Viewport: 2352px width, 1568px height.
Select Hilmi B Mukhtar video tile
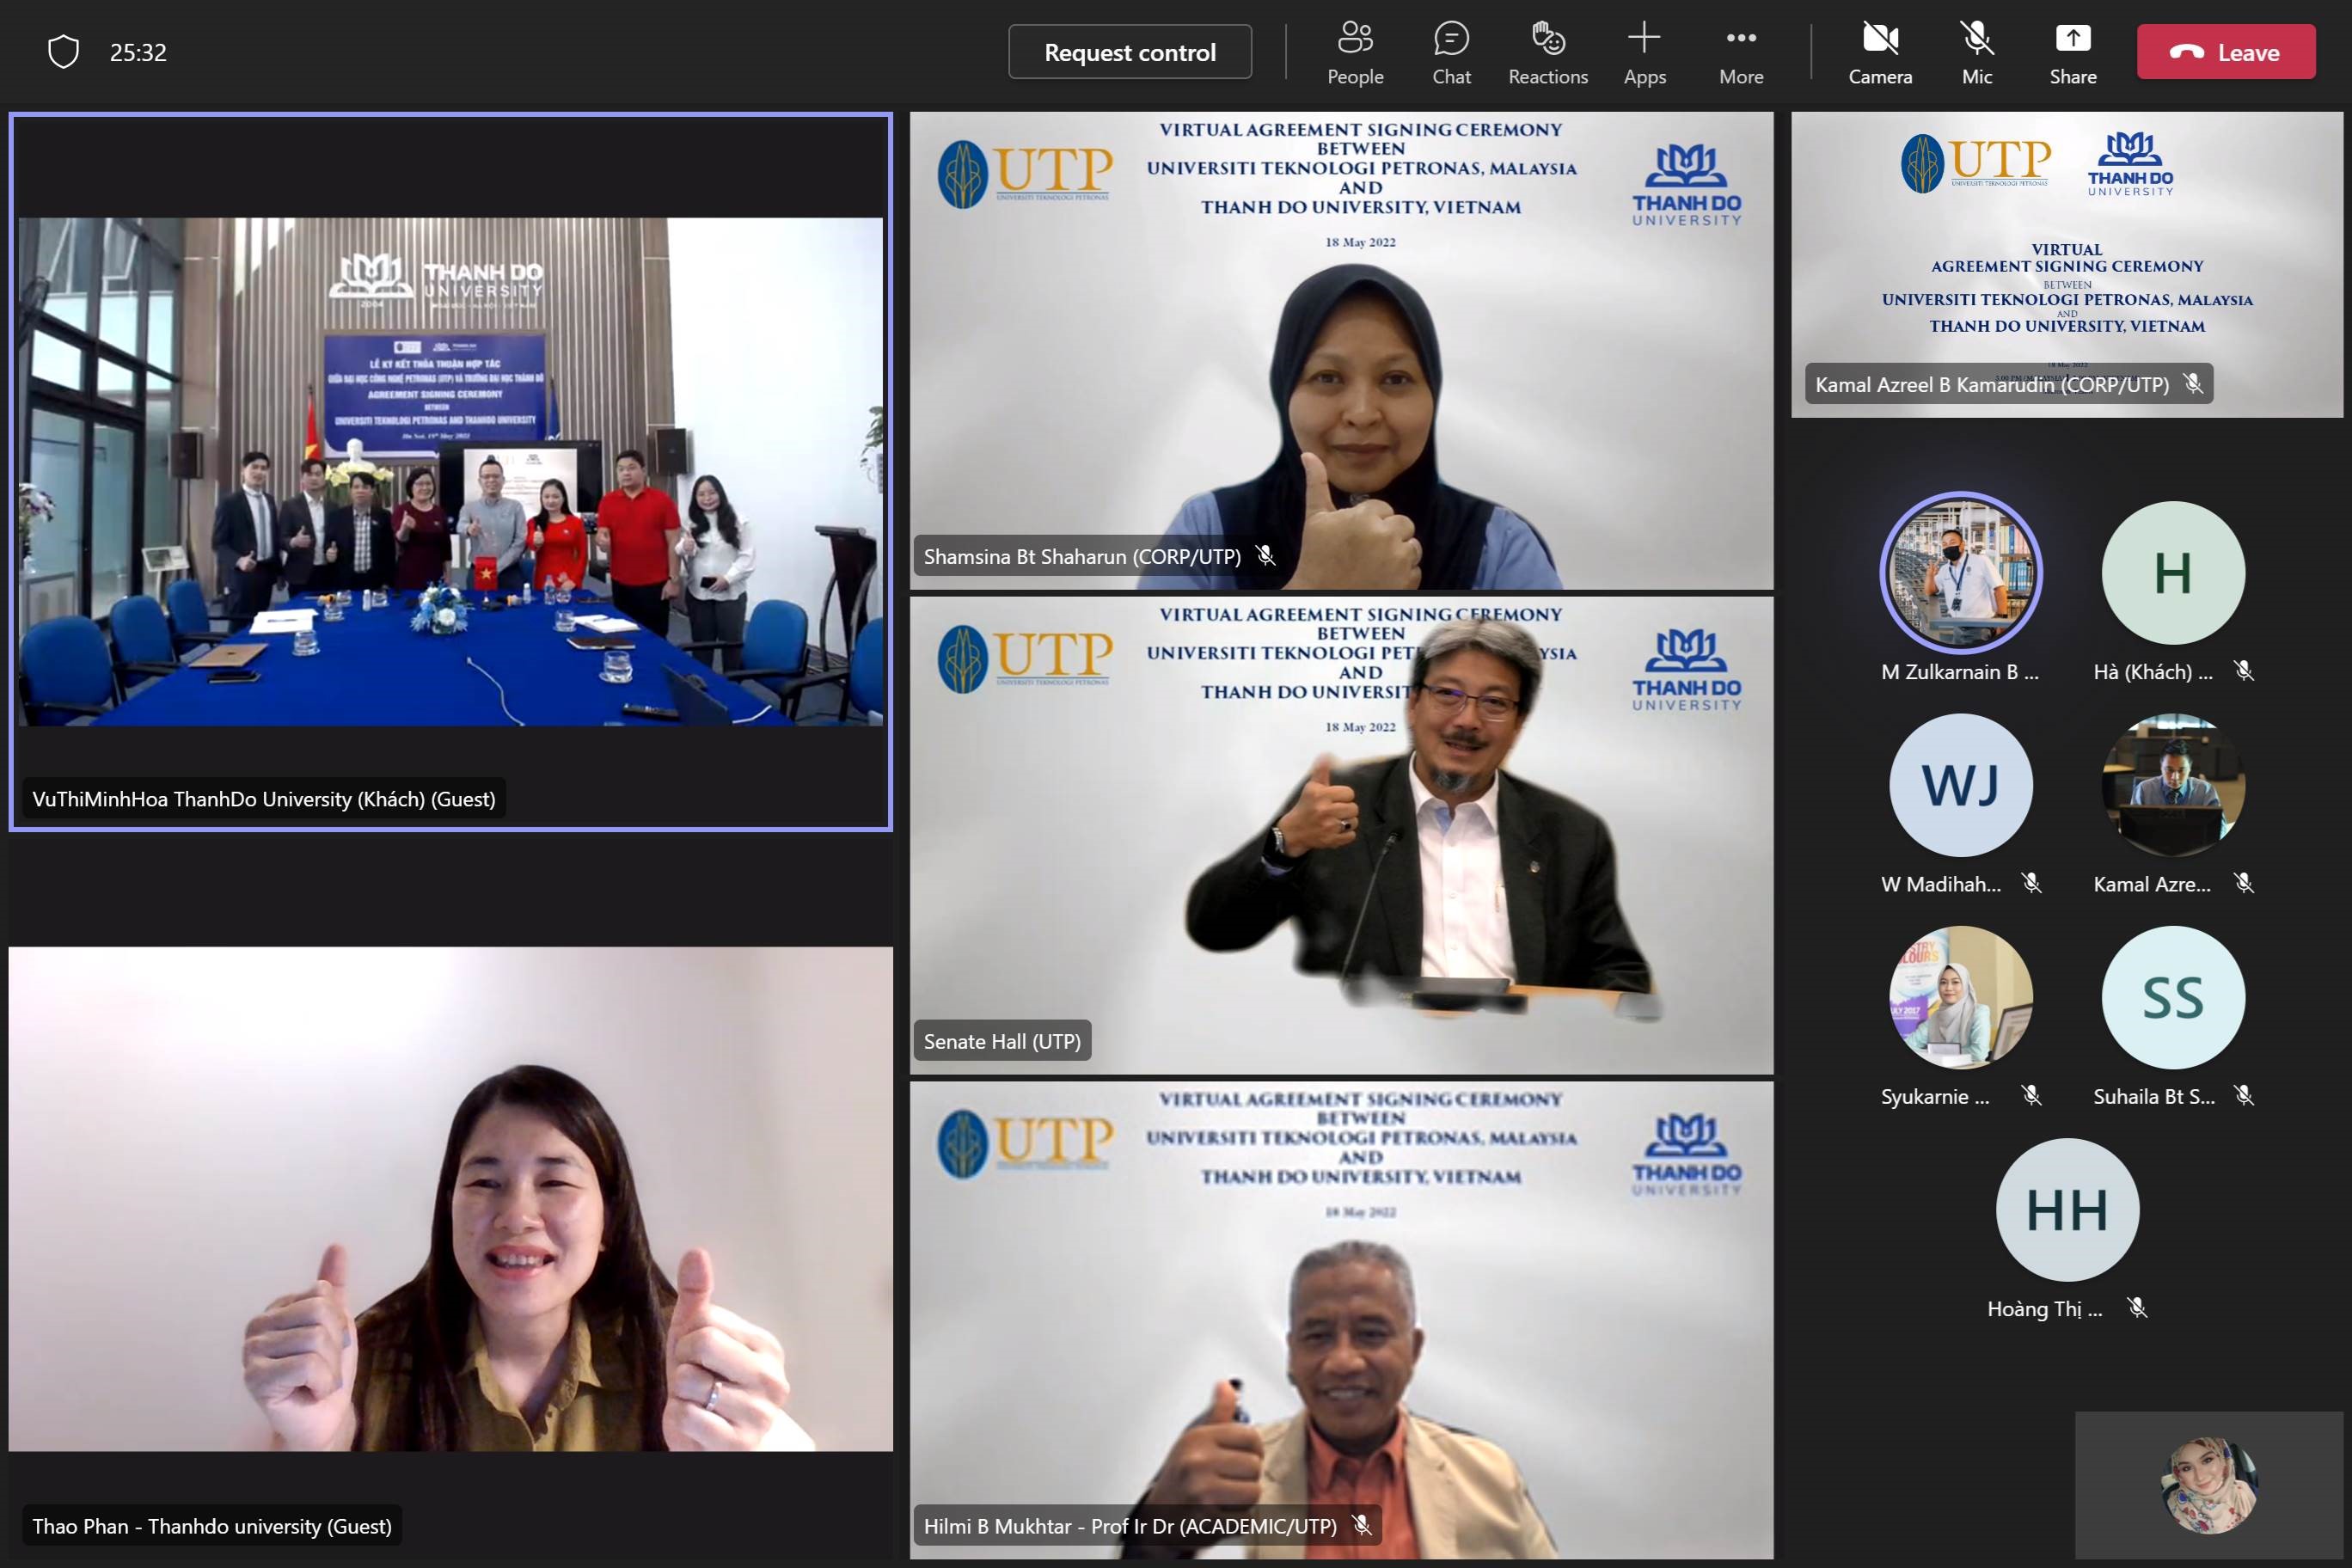coord(1341,1320)
